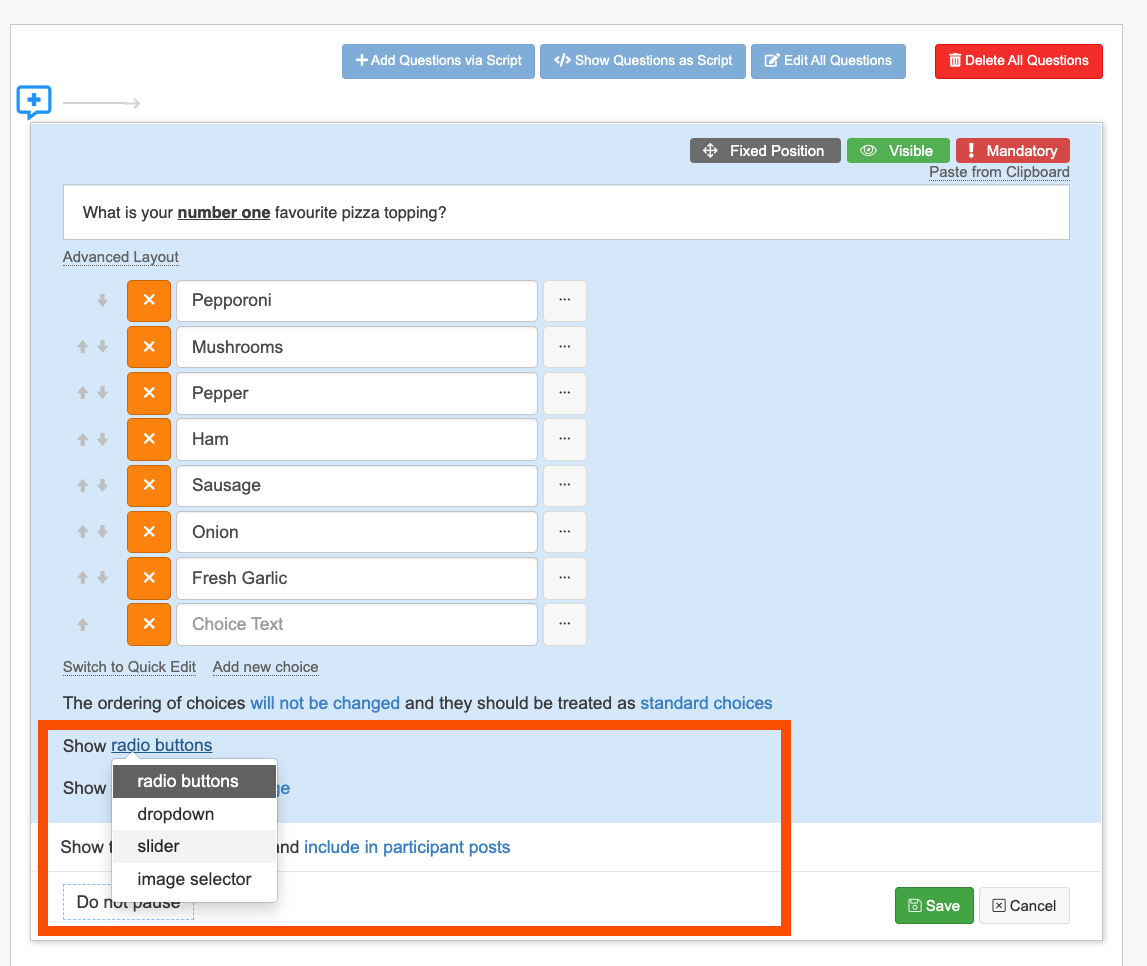Image resolution: width=1147 pixels, height=966 pixels.
Task: Toggle the Fixed Position setting
Action: [x=764, y=151]
